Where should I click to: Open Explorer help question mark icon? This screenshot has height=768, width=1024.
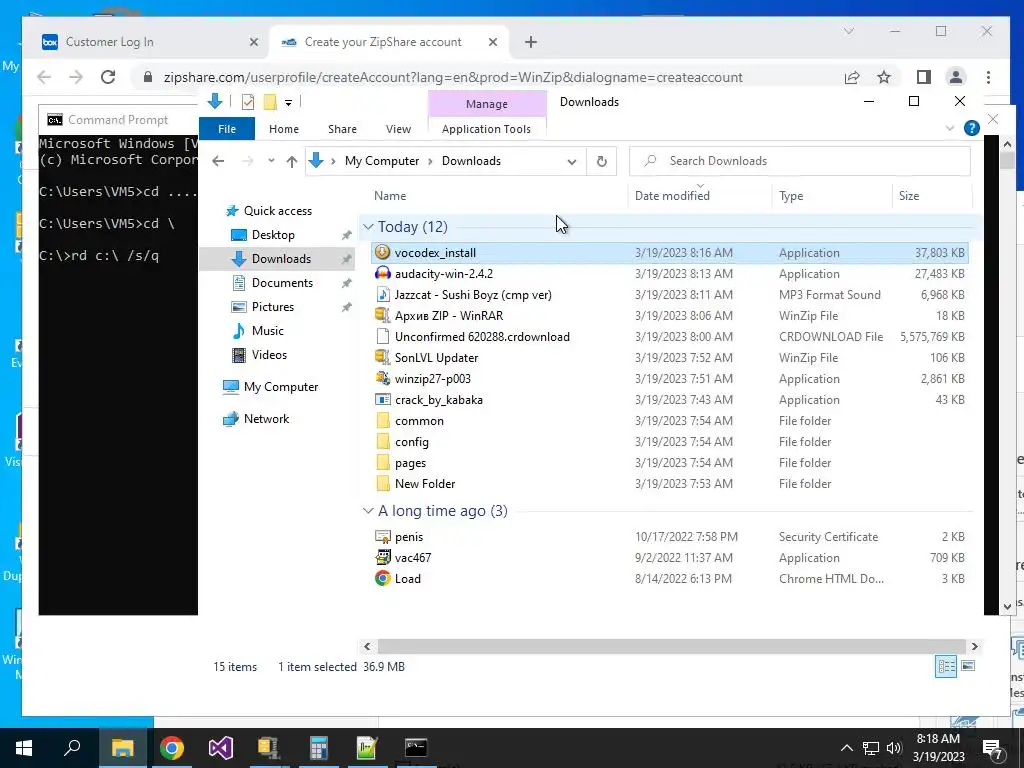pyautogui.click(x=971, y=129)
